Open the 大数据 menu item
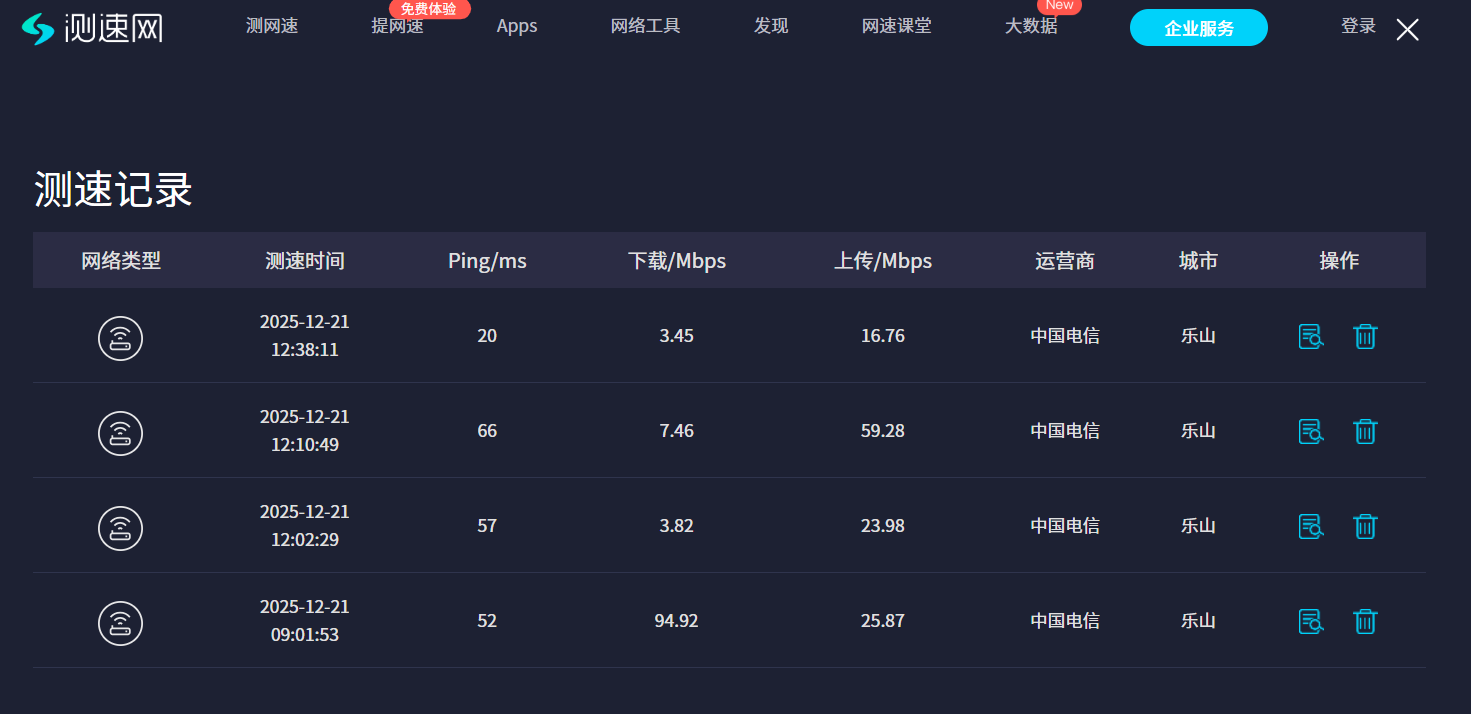This screenshot has height=714, width=1471. (x=1031, y=26)
